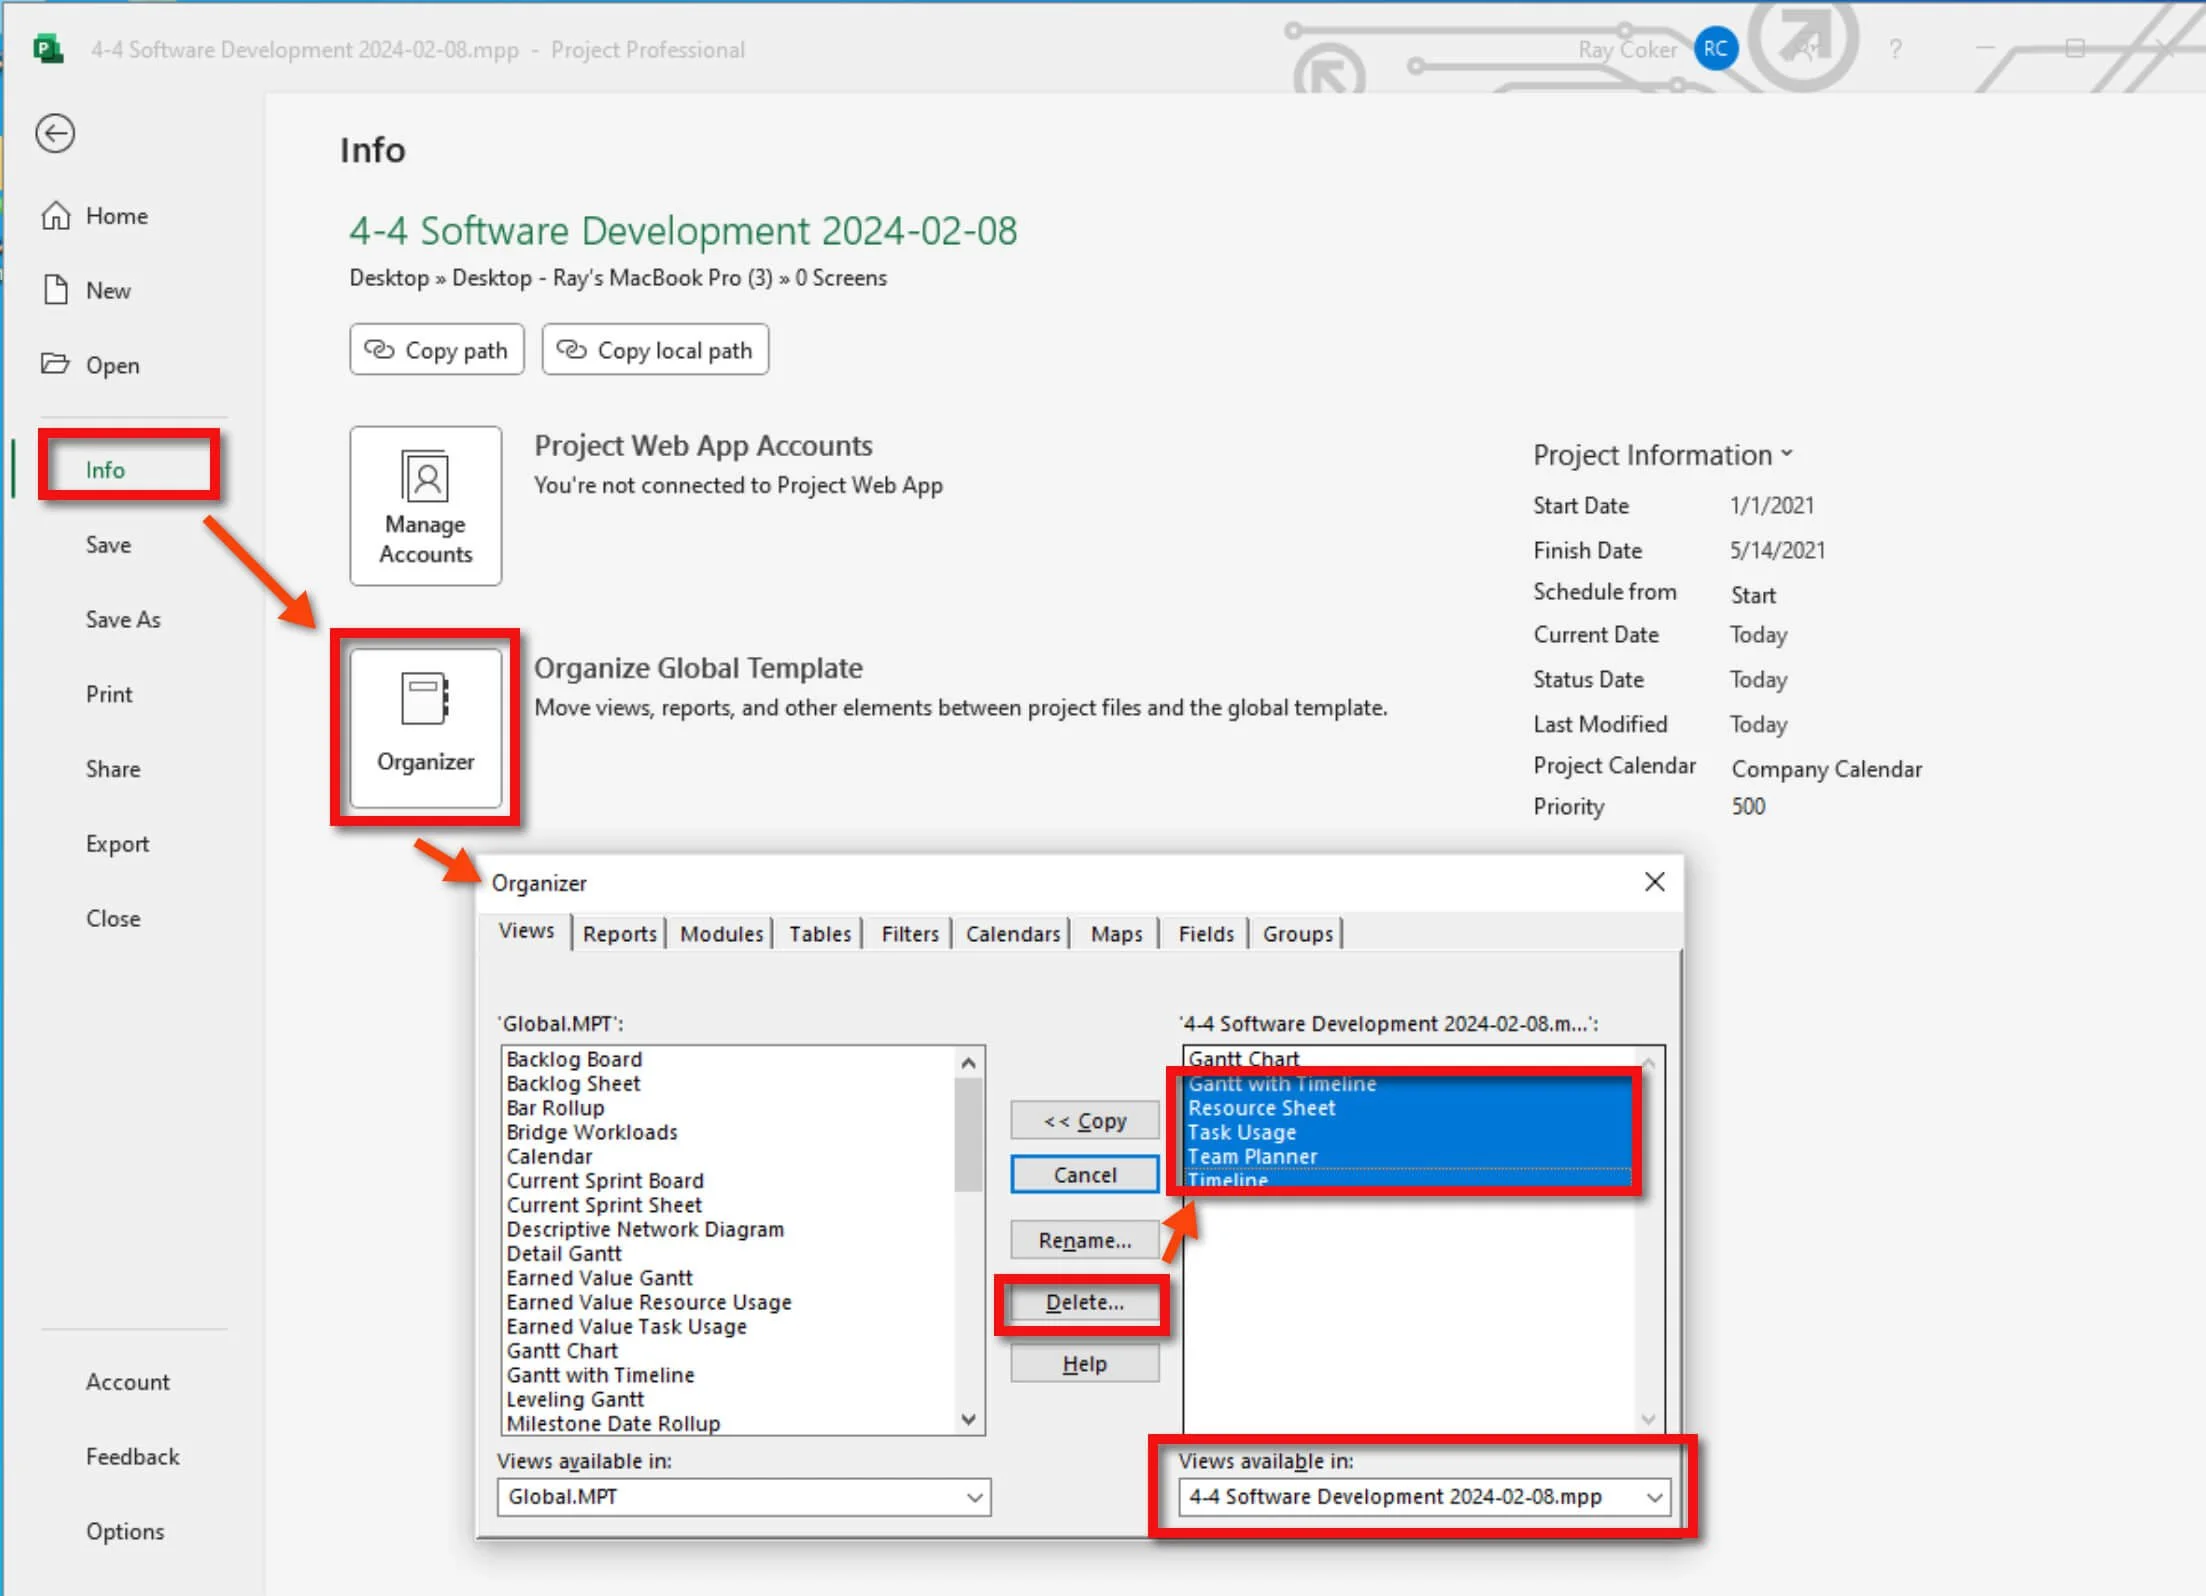Select Bridge Workloads view
Image resolution: width=2206 pixels, height=1596 pixels.
tap(592, 1132)
